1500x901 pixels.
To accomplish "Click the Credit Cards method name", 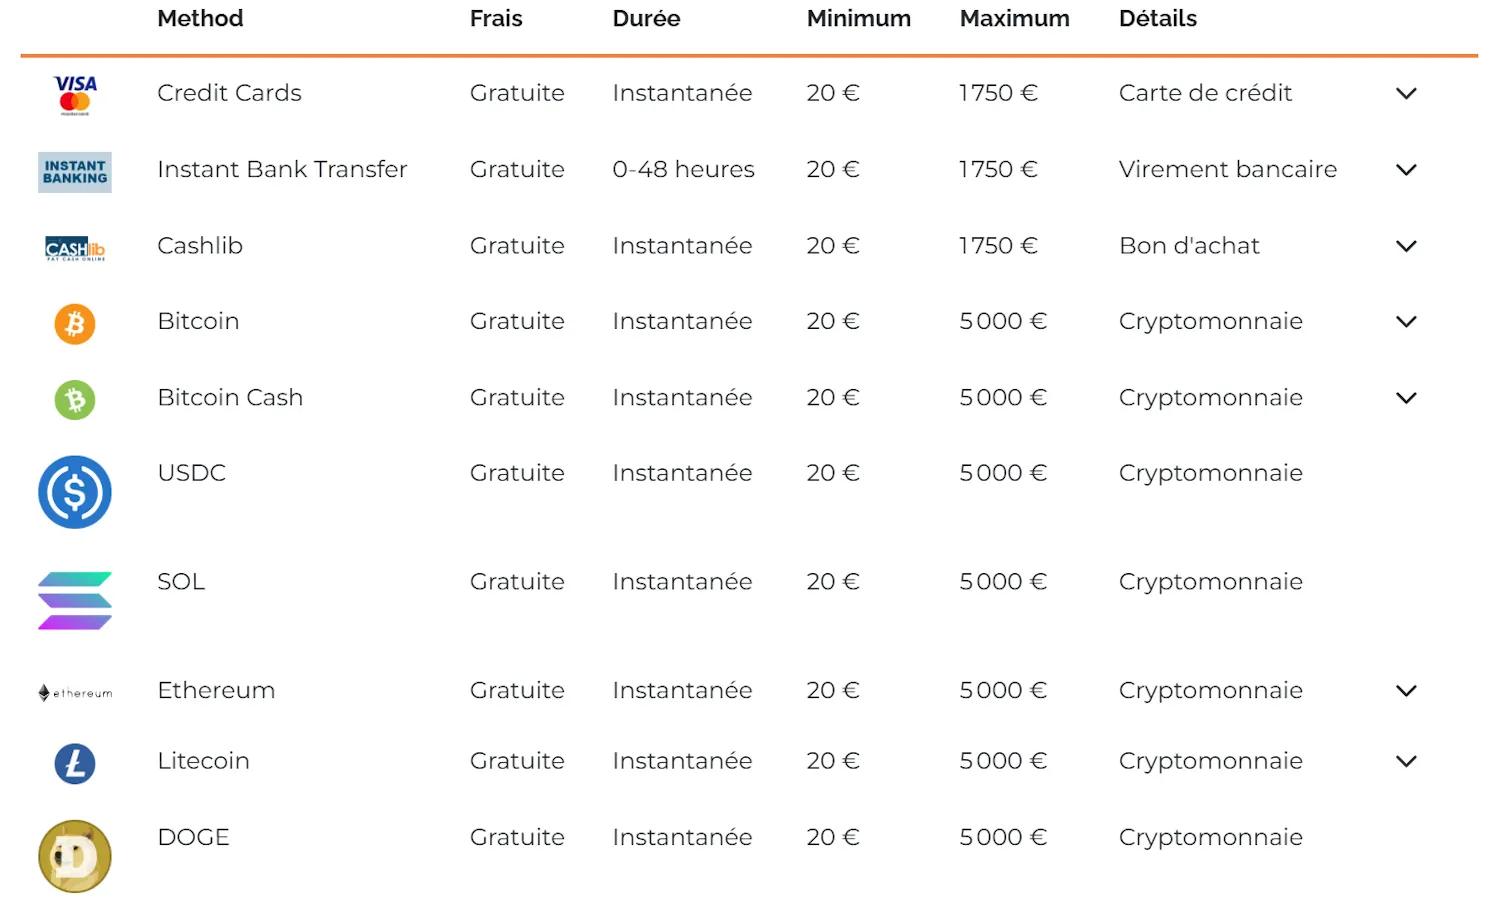I will click(229, 93).
